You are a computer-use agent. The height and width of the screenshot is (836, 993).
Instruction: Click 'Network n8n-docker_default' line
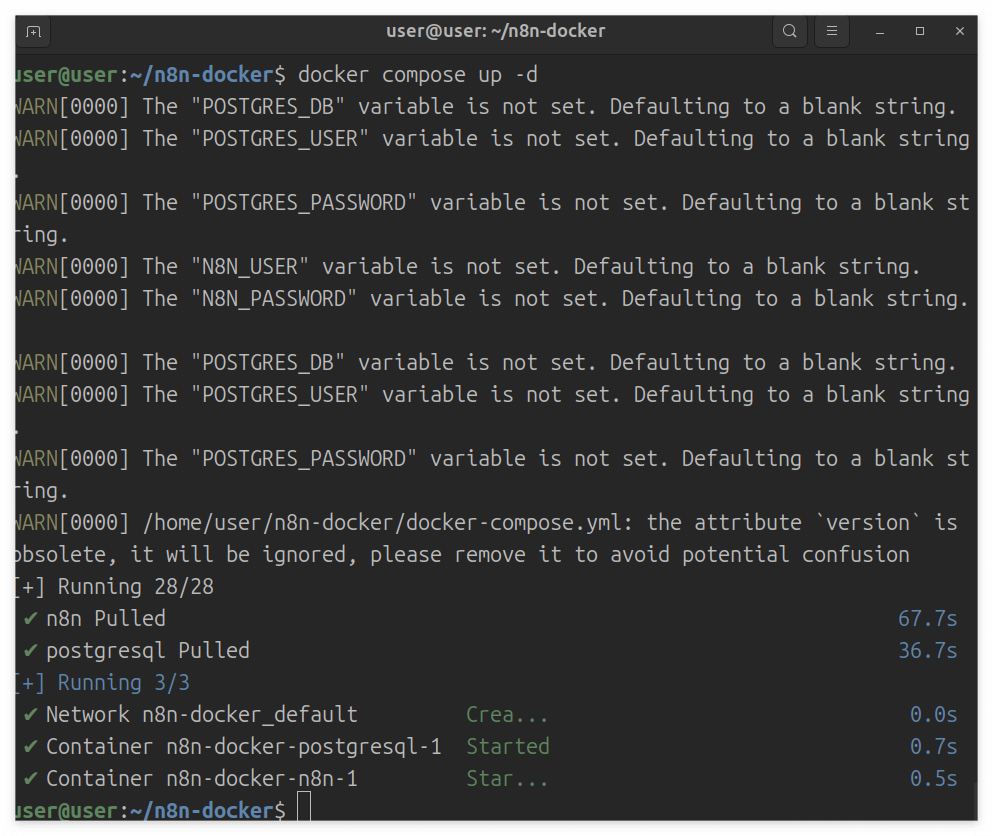[x=201, y=715]
